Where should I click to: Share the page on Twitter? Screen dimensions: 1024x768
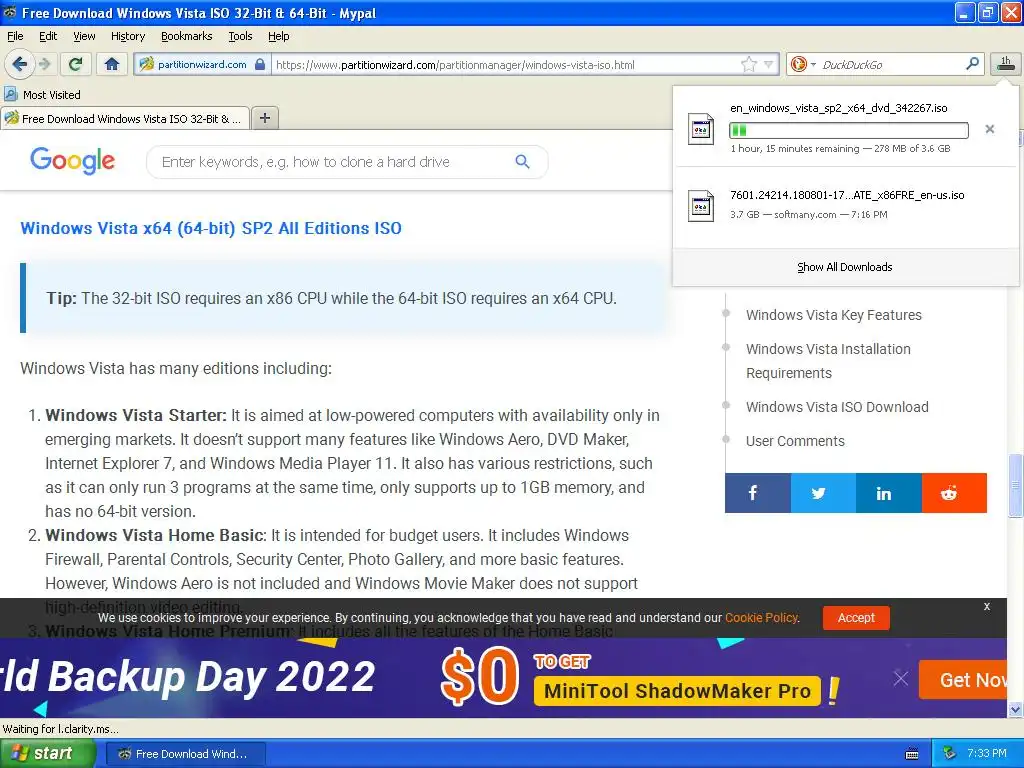coord(824,493)
